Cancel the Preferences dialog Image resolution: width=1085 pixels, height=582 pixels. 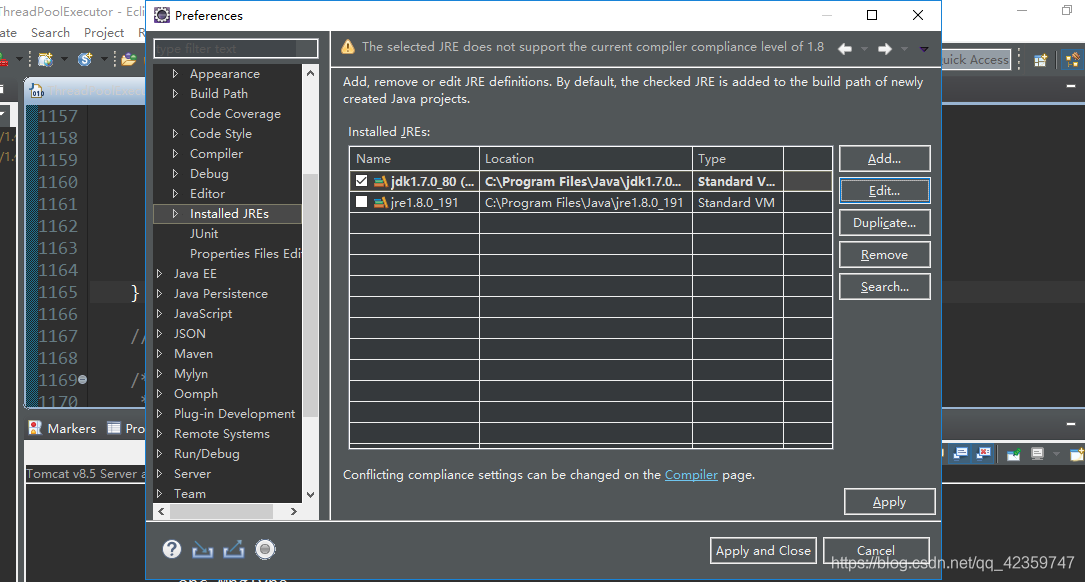(x=876, y=551)
